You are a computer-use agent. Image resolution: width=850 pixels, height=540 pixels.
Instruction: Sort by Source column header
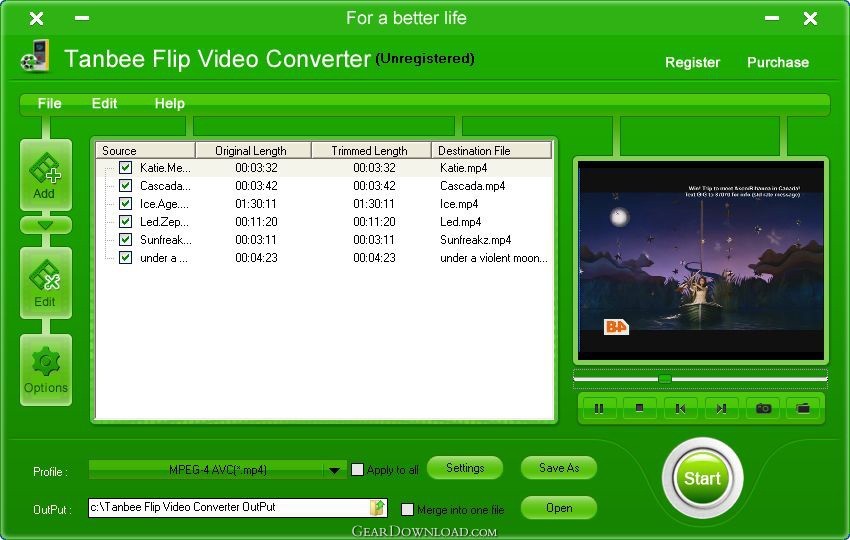tap(145, 150)
